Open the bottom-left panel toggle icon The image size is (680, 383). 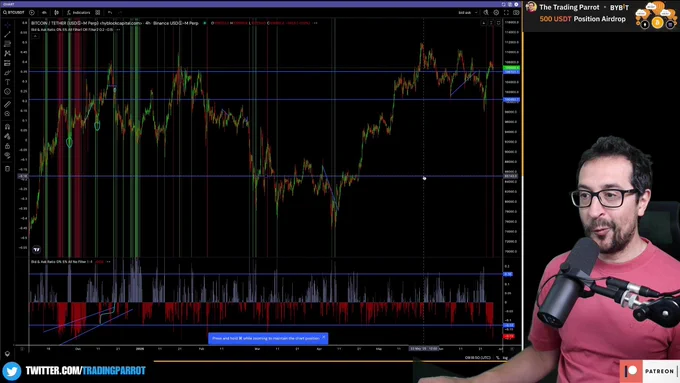click(7, 354)
